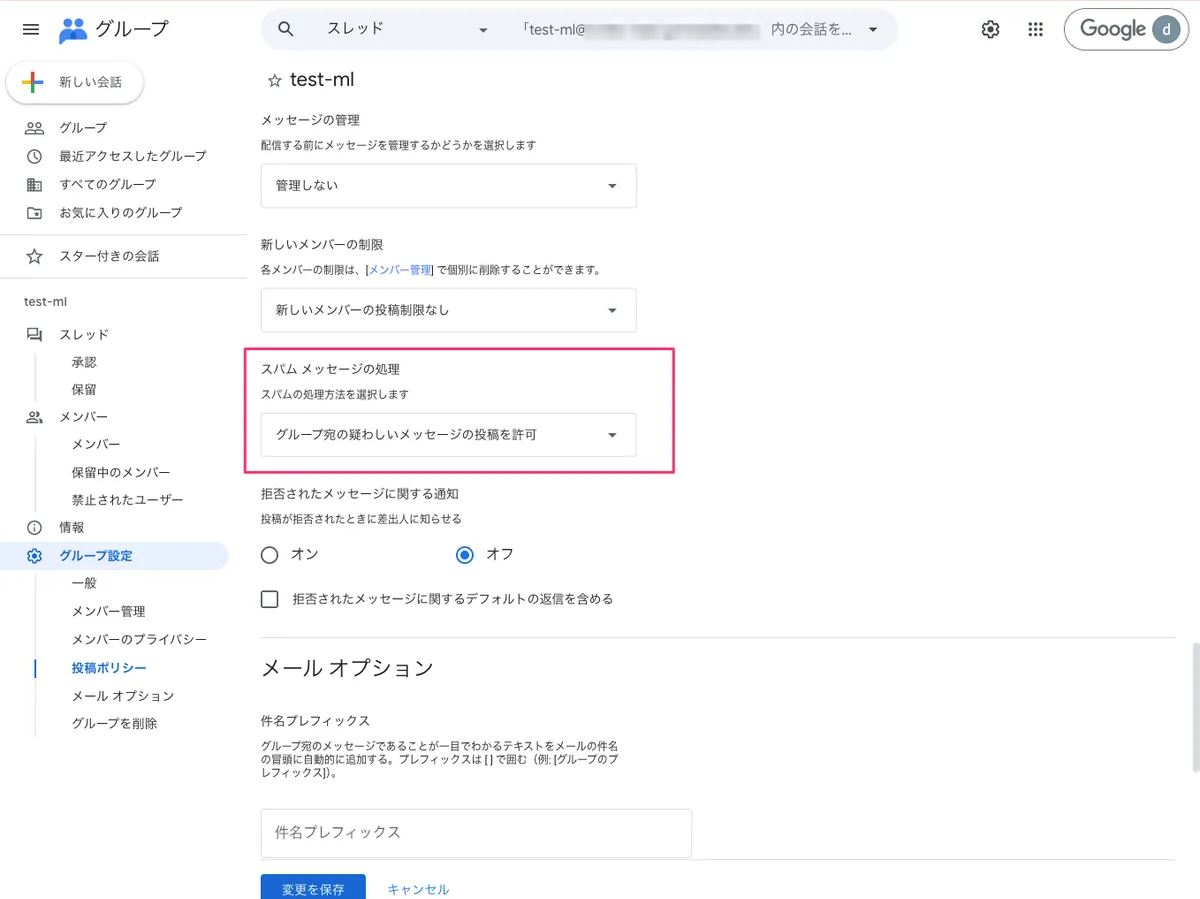Follow the メンバー管理 inline link
The width and height of the screenshot is (1200, 899).
pos(400,270)
